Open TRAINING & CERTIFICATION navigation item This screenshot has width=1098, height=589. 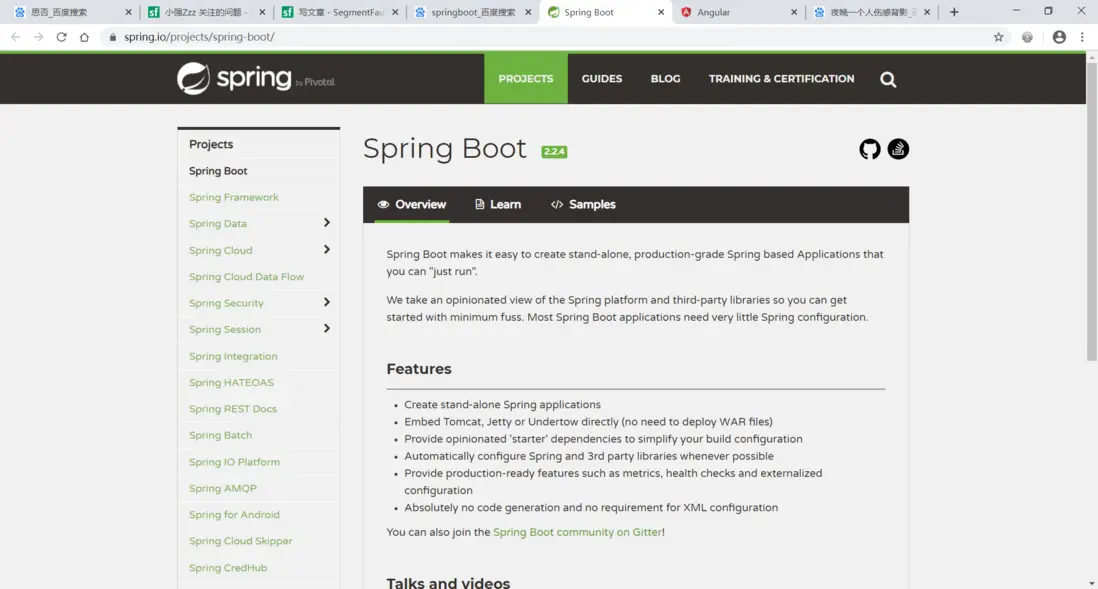[781, 78]
